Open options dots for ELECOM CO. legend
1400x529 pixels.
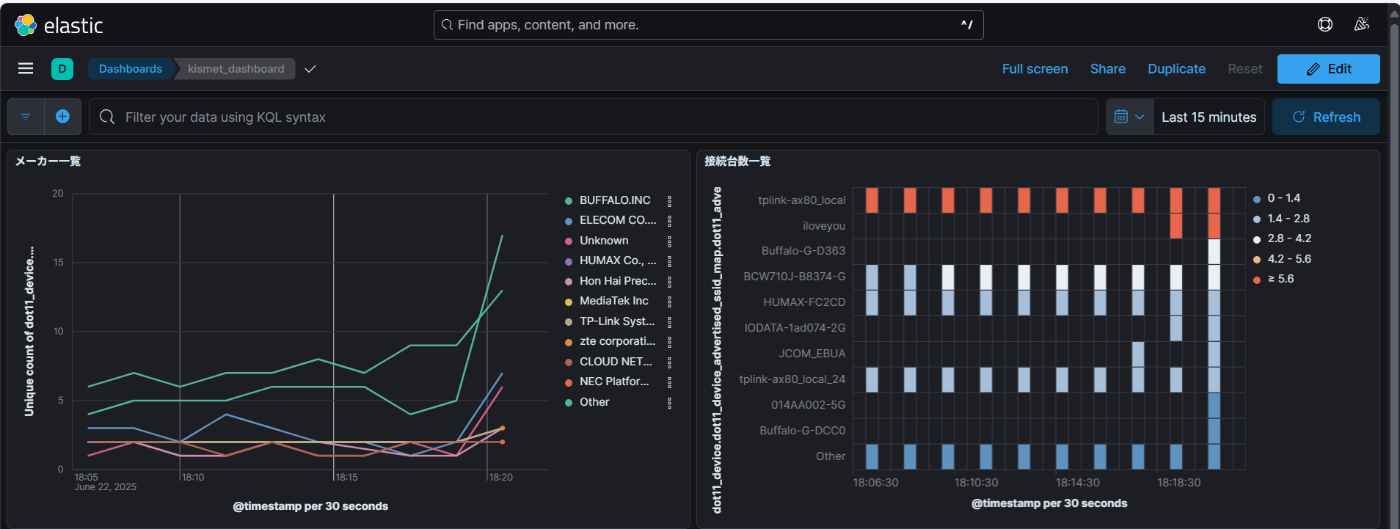(670, 220)
